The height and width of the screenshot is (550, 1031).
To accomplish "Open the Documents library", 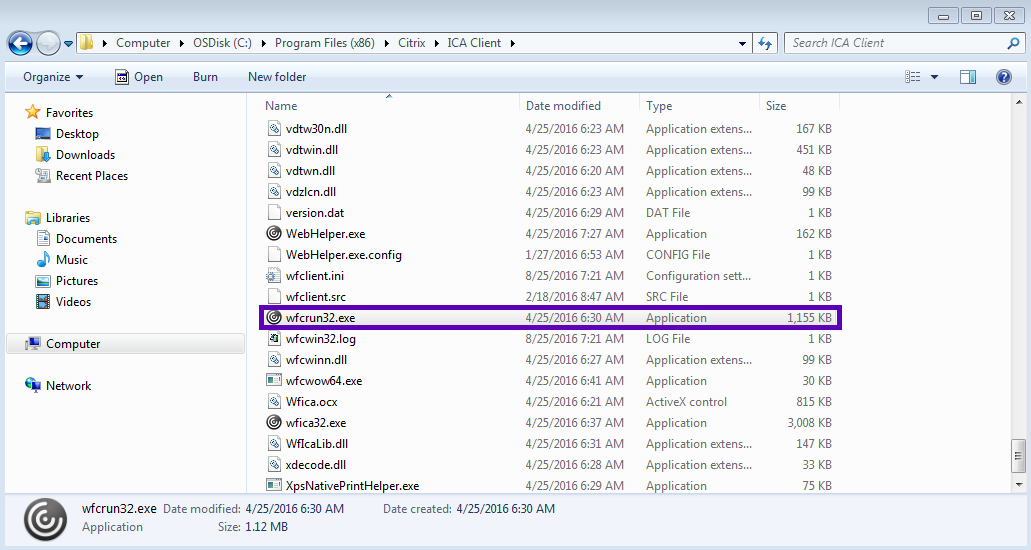I will click(76, 239).
